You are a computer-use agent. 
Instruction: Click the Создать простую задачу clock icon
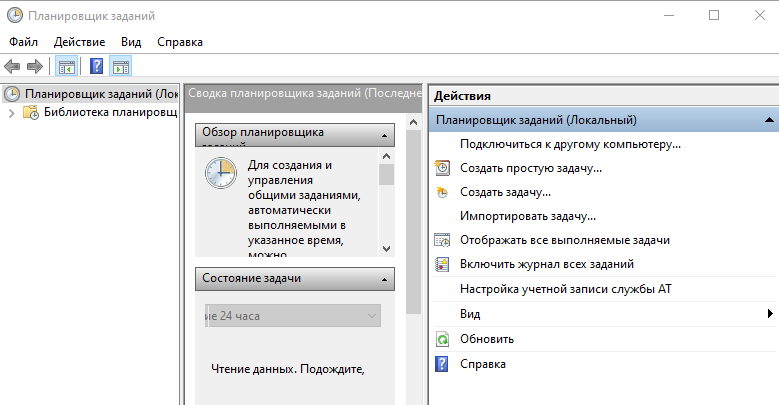pyautogui.click(x=443, y=168)
